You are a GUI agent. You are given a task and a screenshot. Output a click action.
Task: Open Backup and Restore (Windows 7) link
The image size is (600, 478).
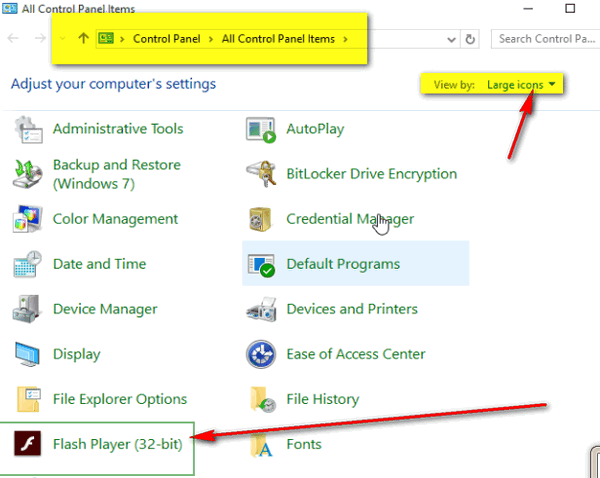[x=116, y=174]
